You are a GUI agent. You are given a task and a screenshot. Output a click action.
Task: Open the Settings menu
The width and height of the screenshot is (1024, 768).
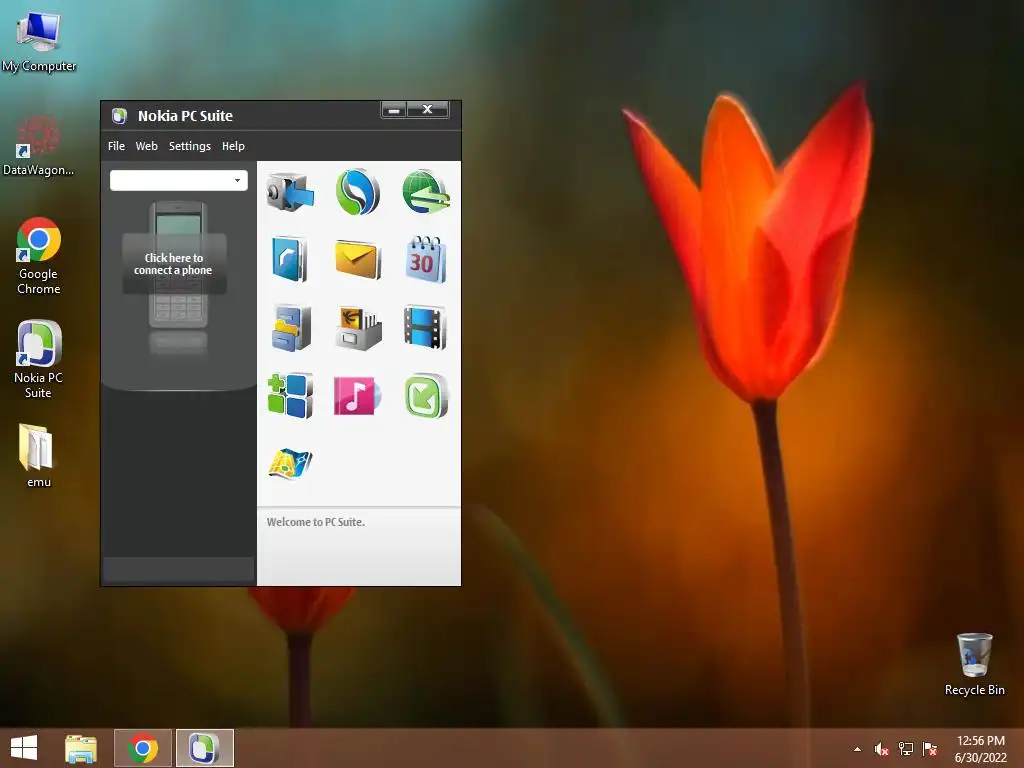point(189,146)
